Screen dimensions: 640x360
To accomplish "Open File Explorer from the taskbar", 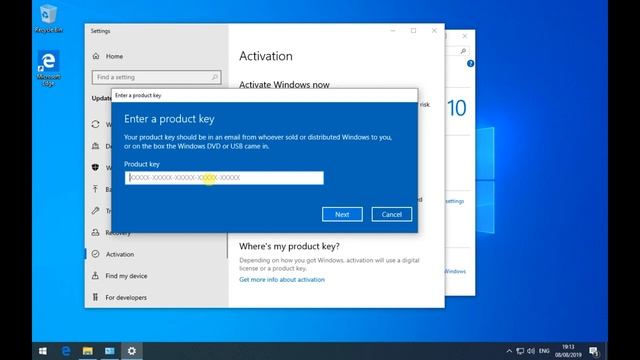I will [x=88, y=351].
